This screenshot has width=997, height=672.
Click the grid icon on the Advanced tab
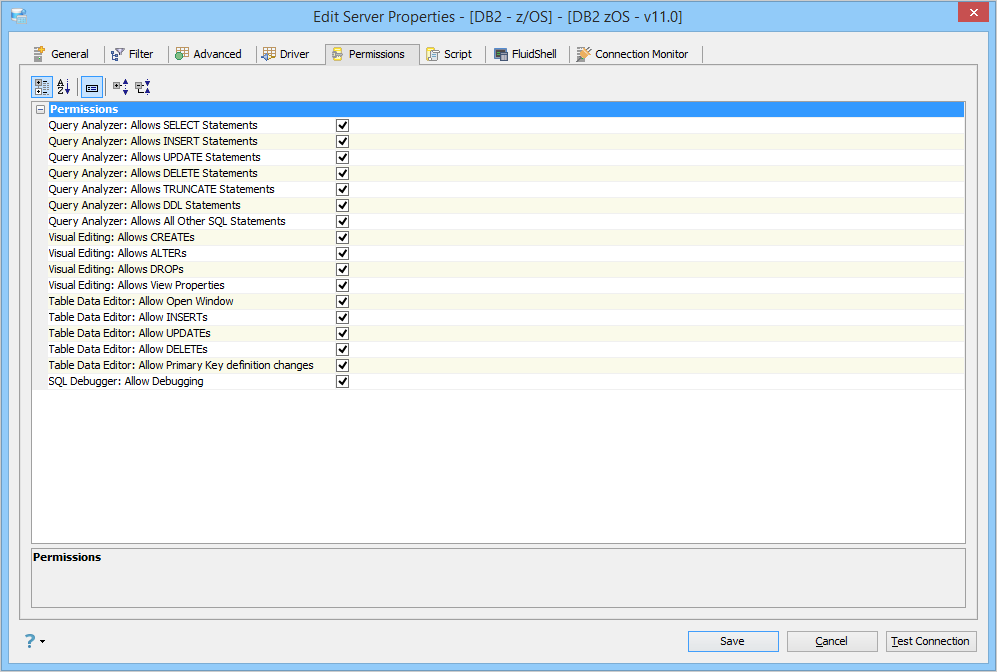click(181, 54)
